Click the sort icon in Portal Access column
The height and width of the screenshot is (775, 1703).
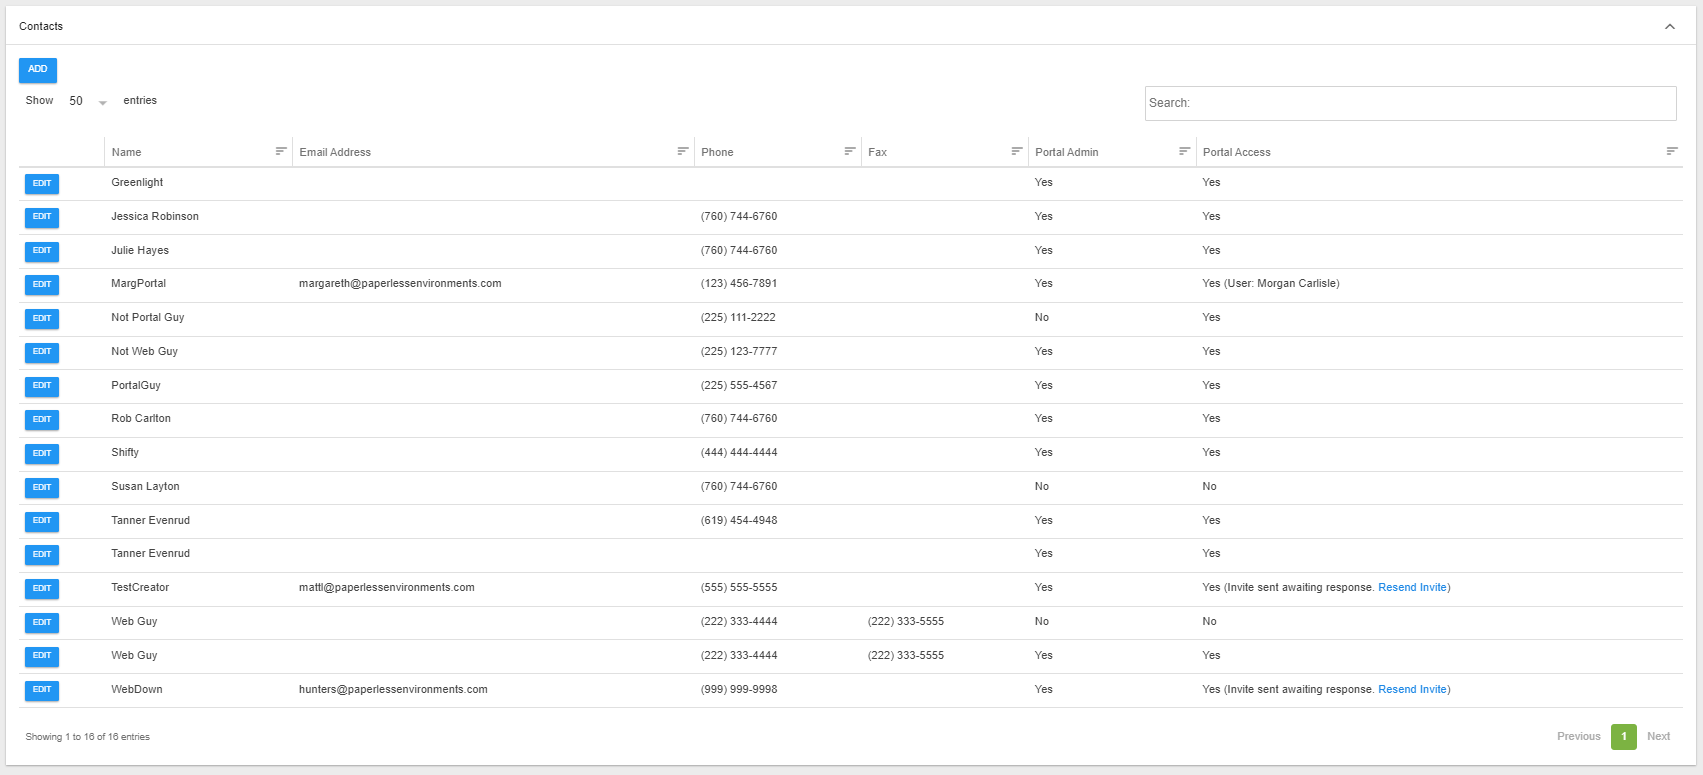click(x=1672, y=151)
